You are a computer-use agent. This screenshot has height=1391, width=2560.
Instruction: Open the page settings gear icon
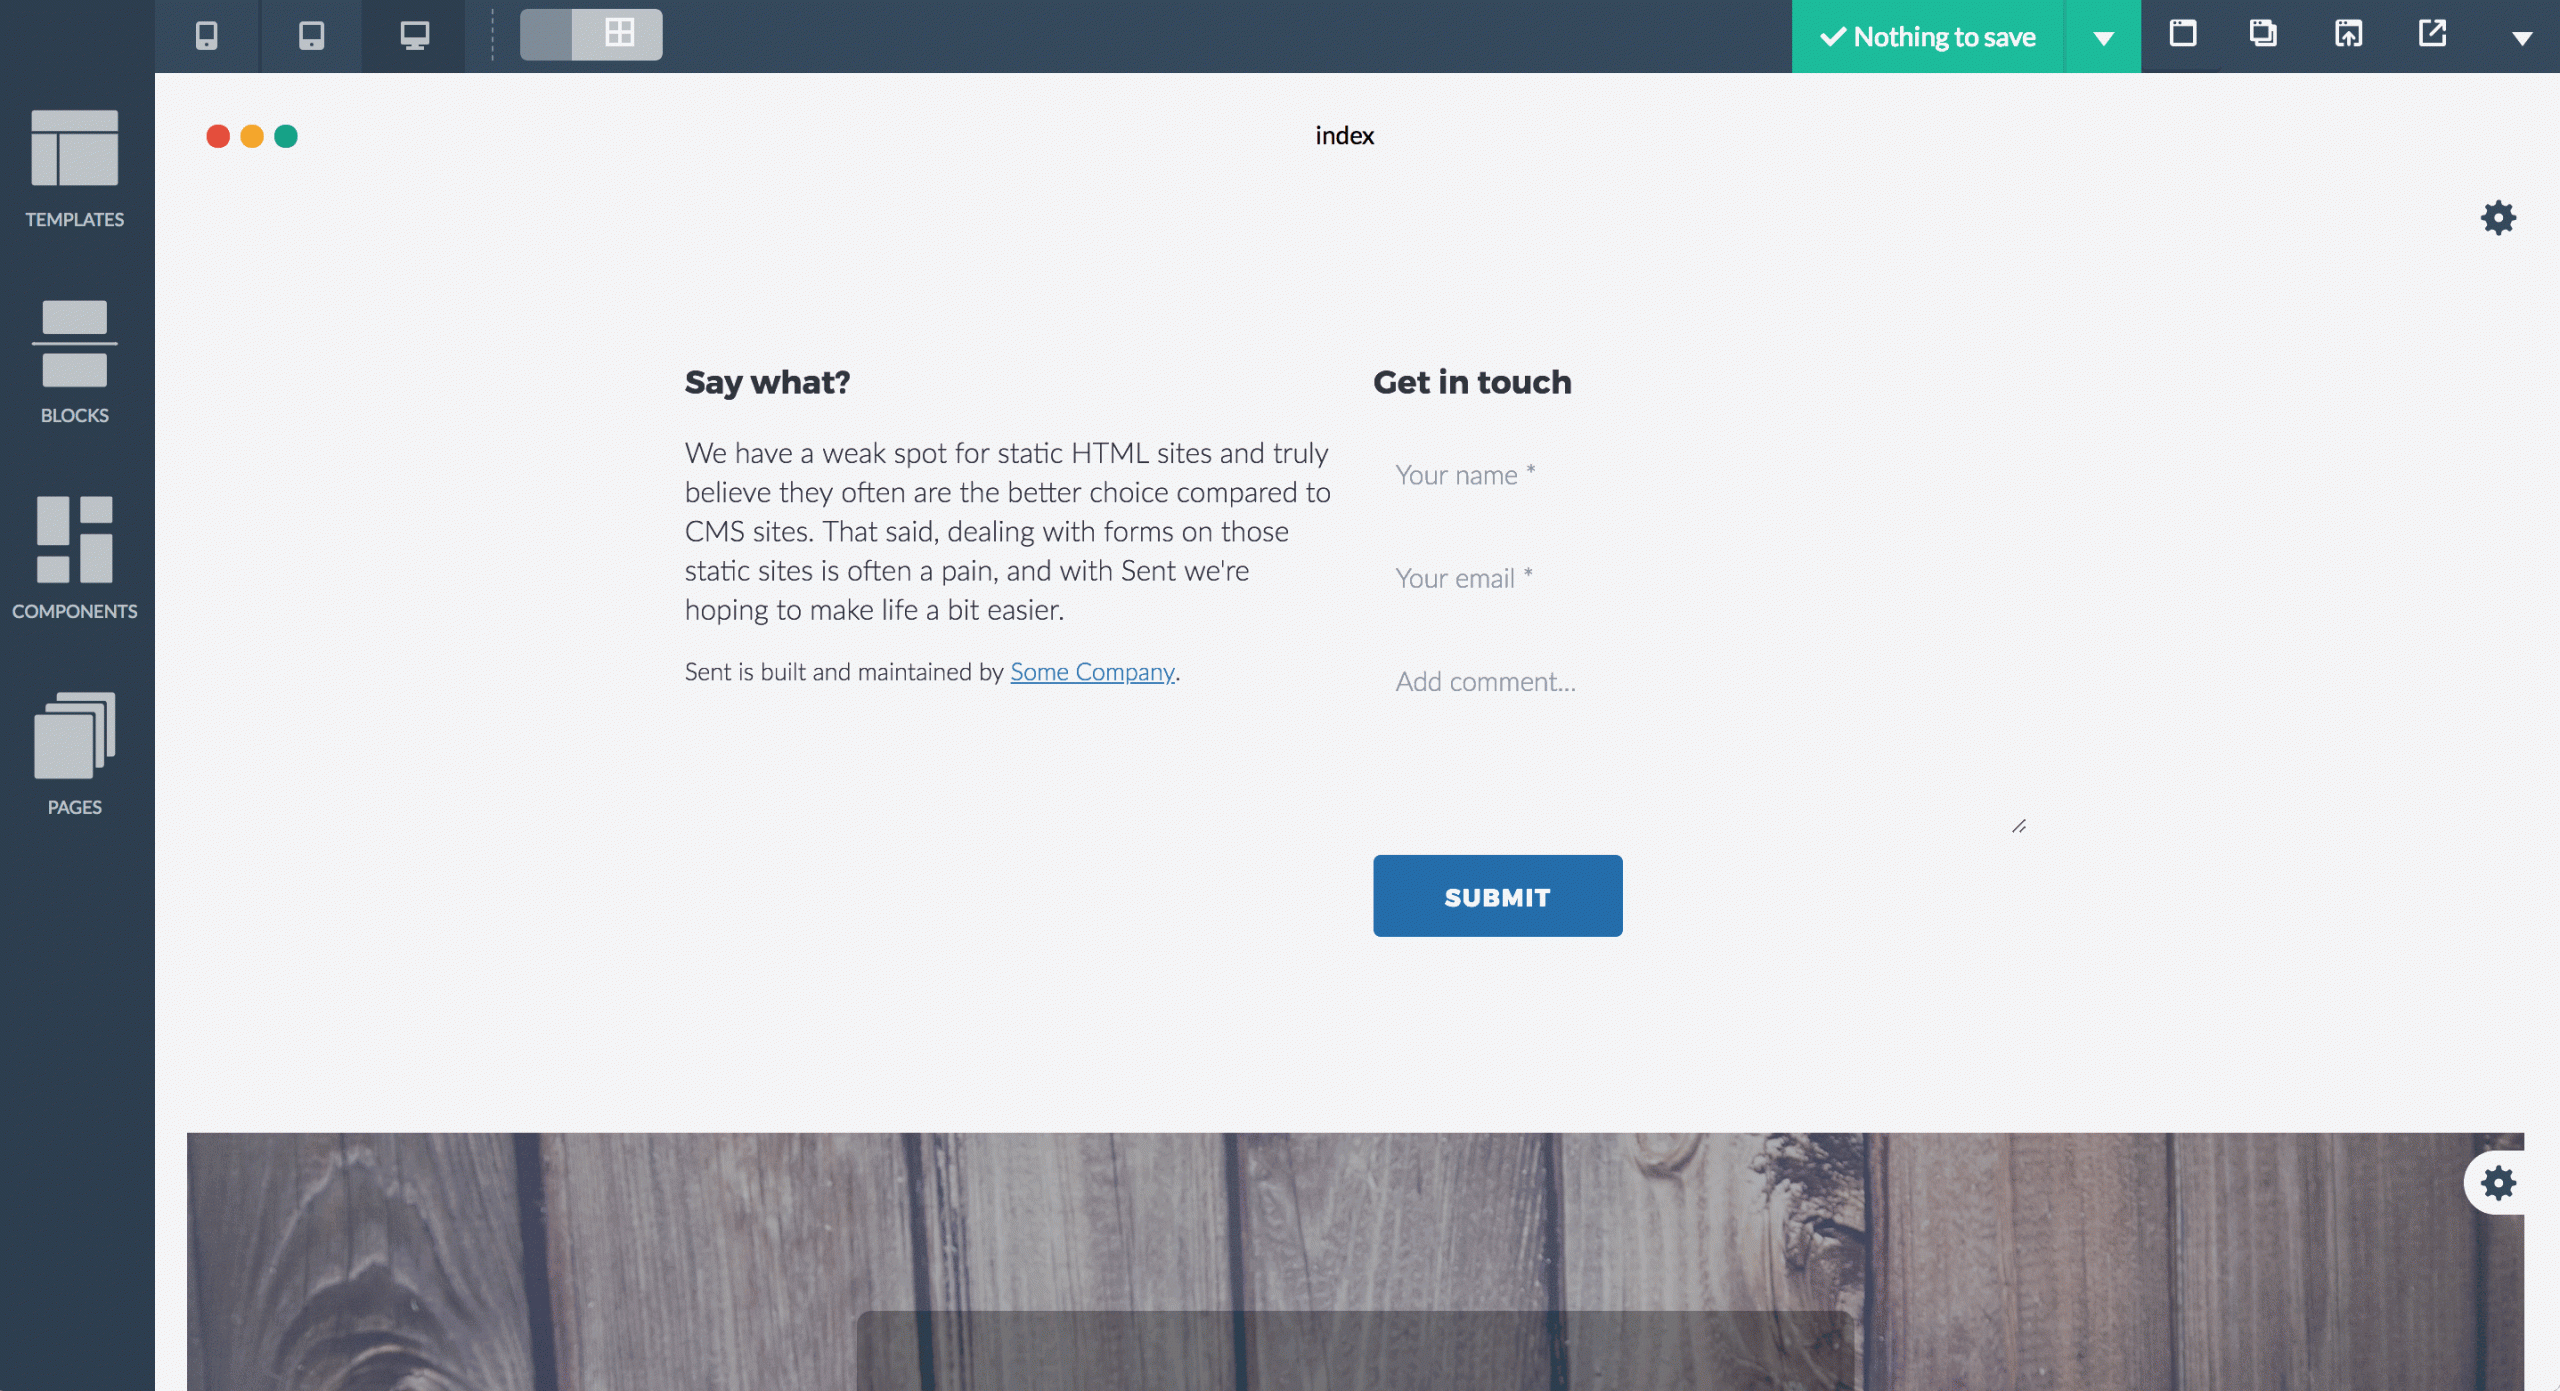coord(2498,216)
